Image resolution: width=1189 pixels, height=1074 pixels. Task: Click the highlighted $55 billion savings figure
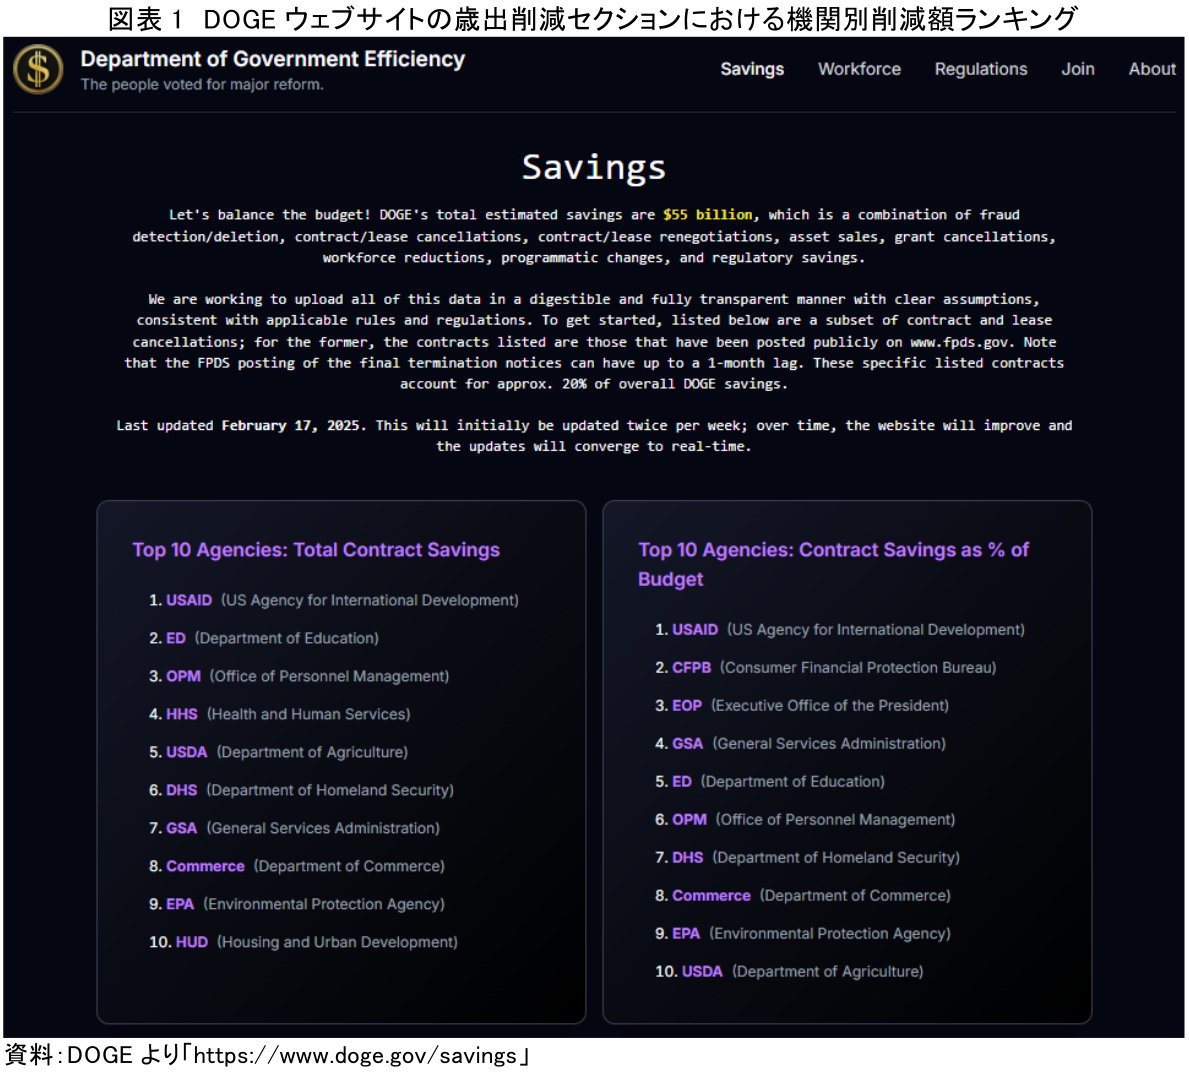(x=707, y=215)
